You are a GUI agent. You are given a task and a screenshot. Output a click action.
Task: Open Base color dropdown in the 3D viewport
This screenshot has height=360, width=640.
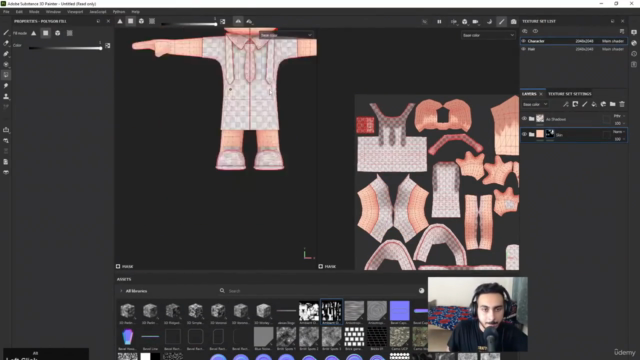(x=286, y=35)
